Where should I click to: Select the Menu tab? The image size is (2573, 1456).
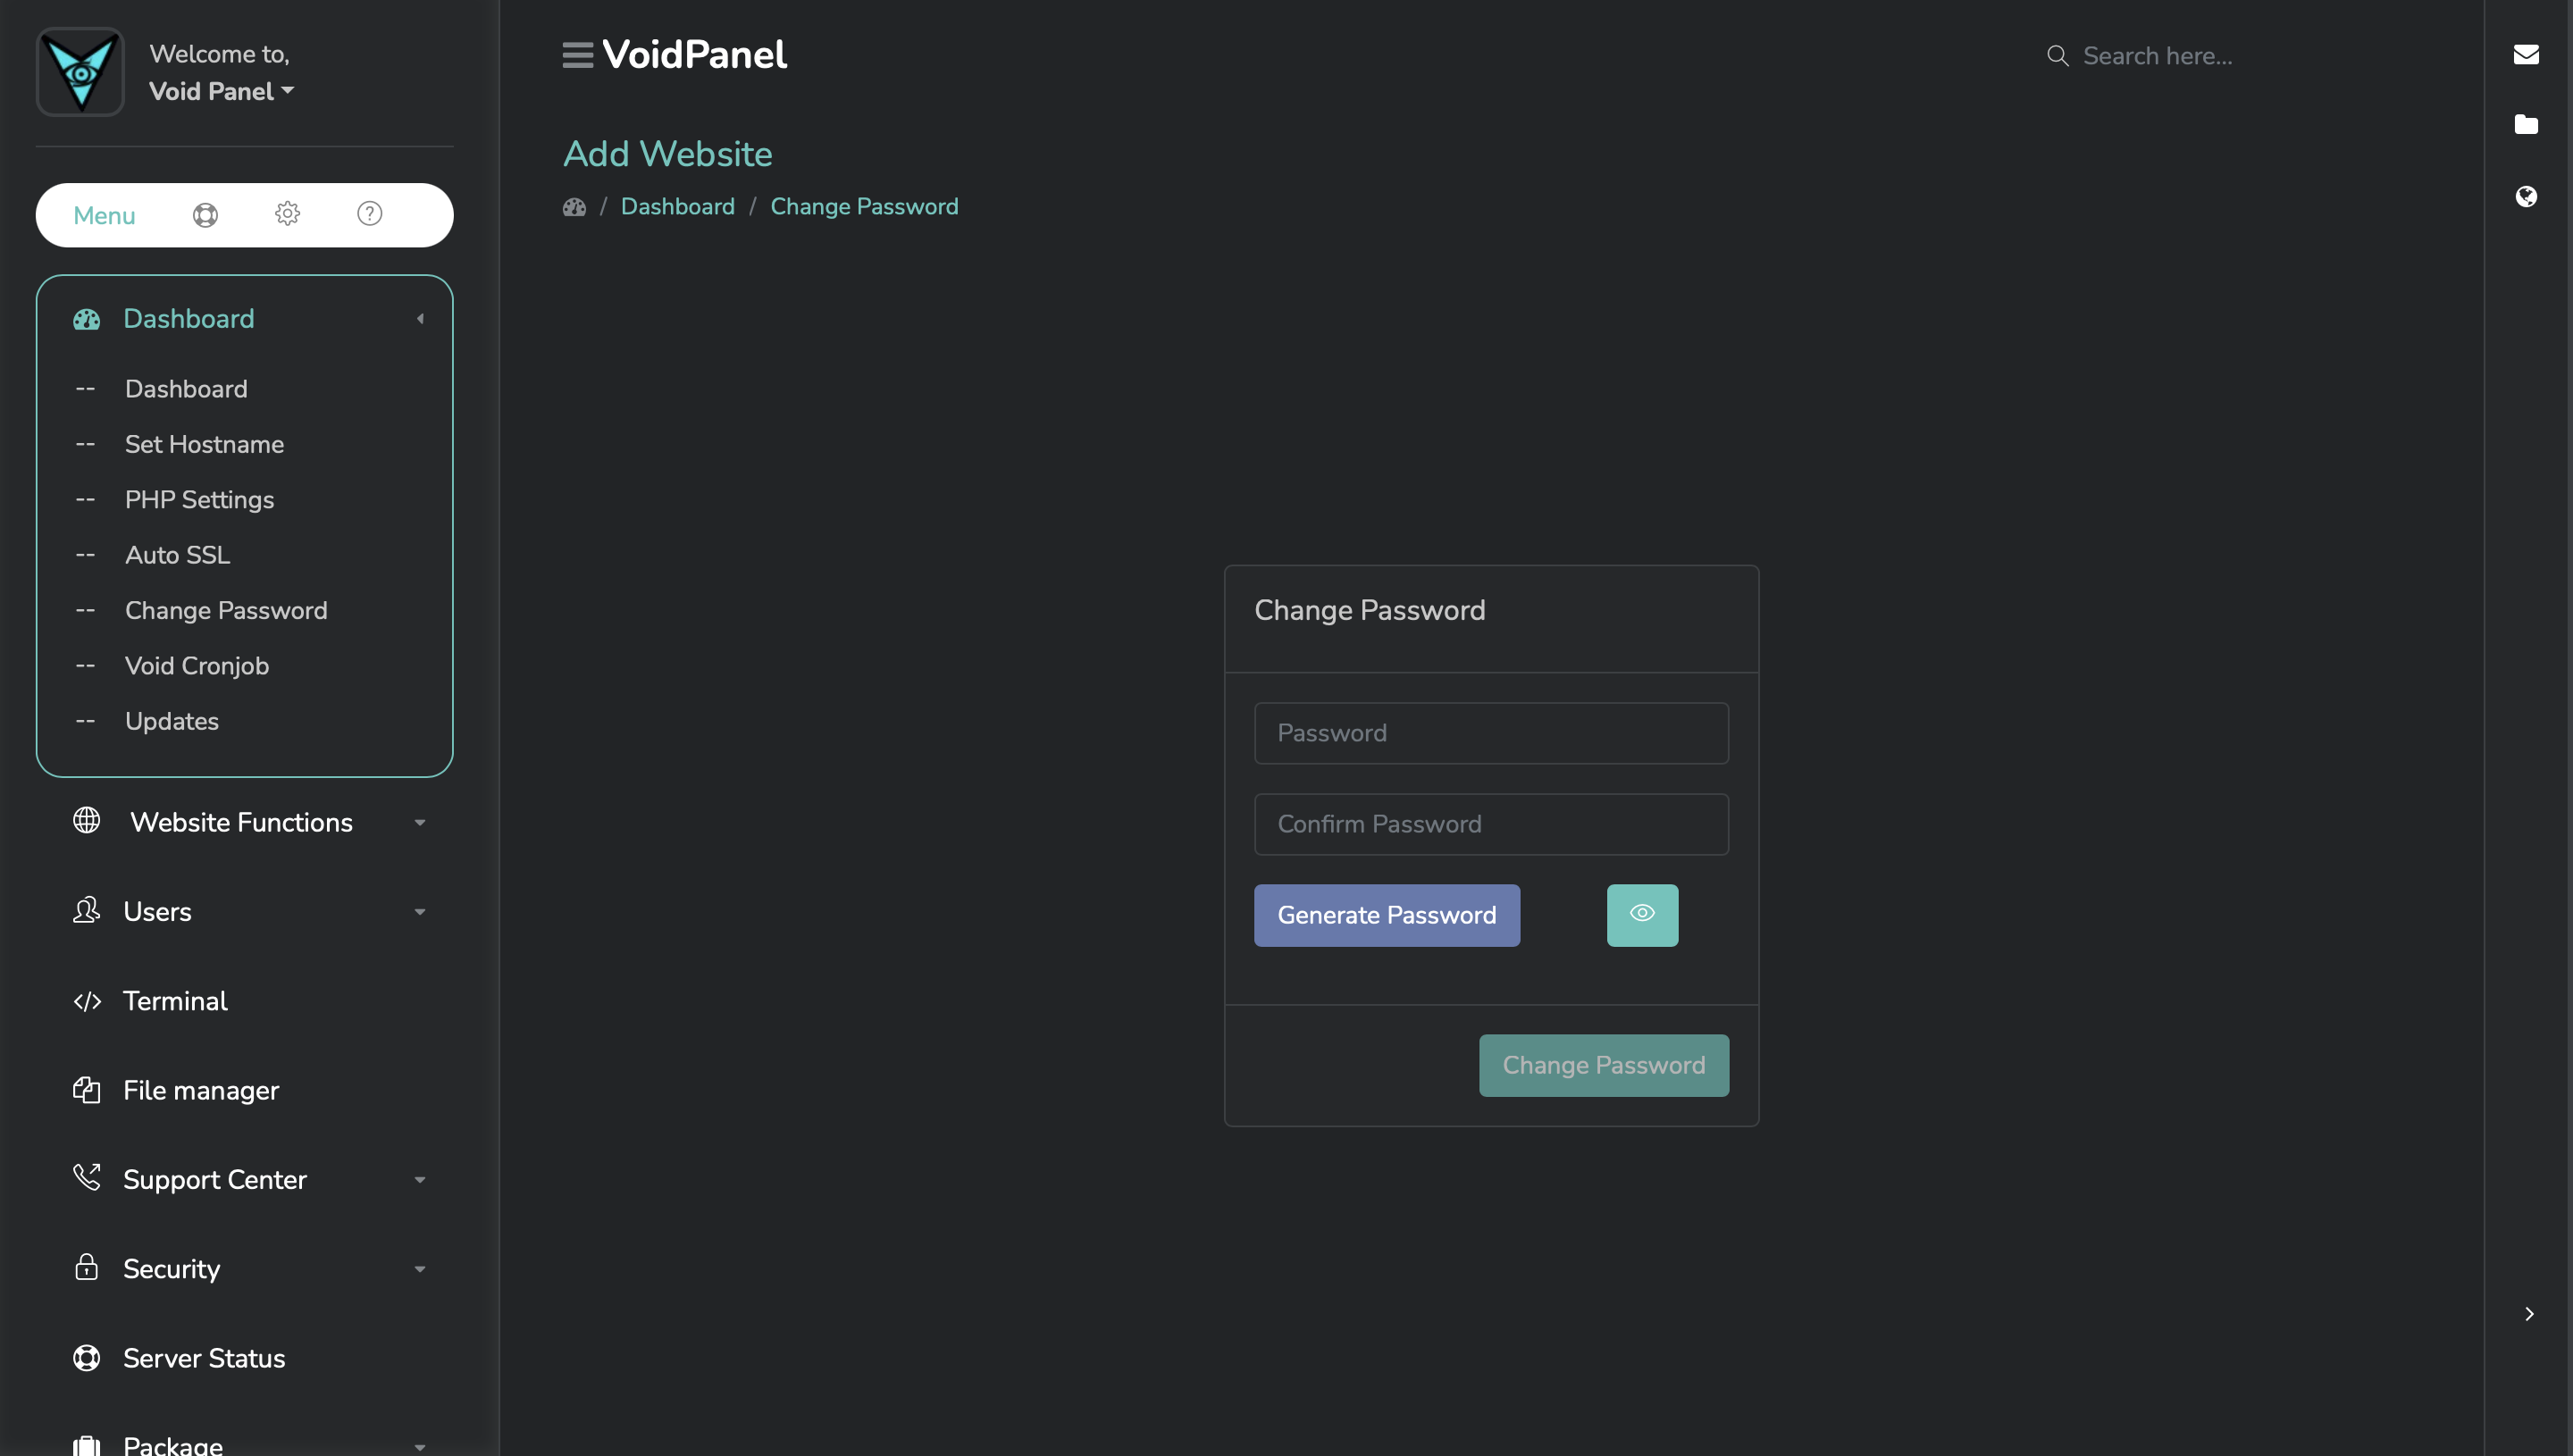[104, 216]
